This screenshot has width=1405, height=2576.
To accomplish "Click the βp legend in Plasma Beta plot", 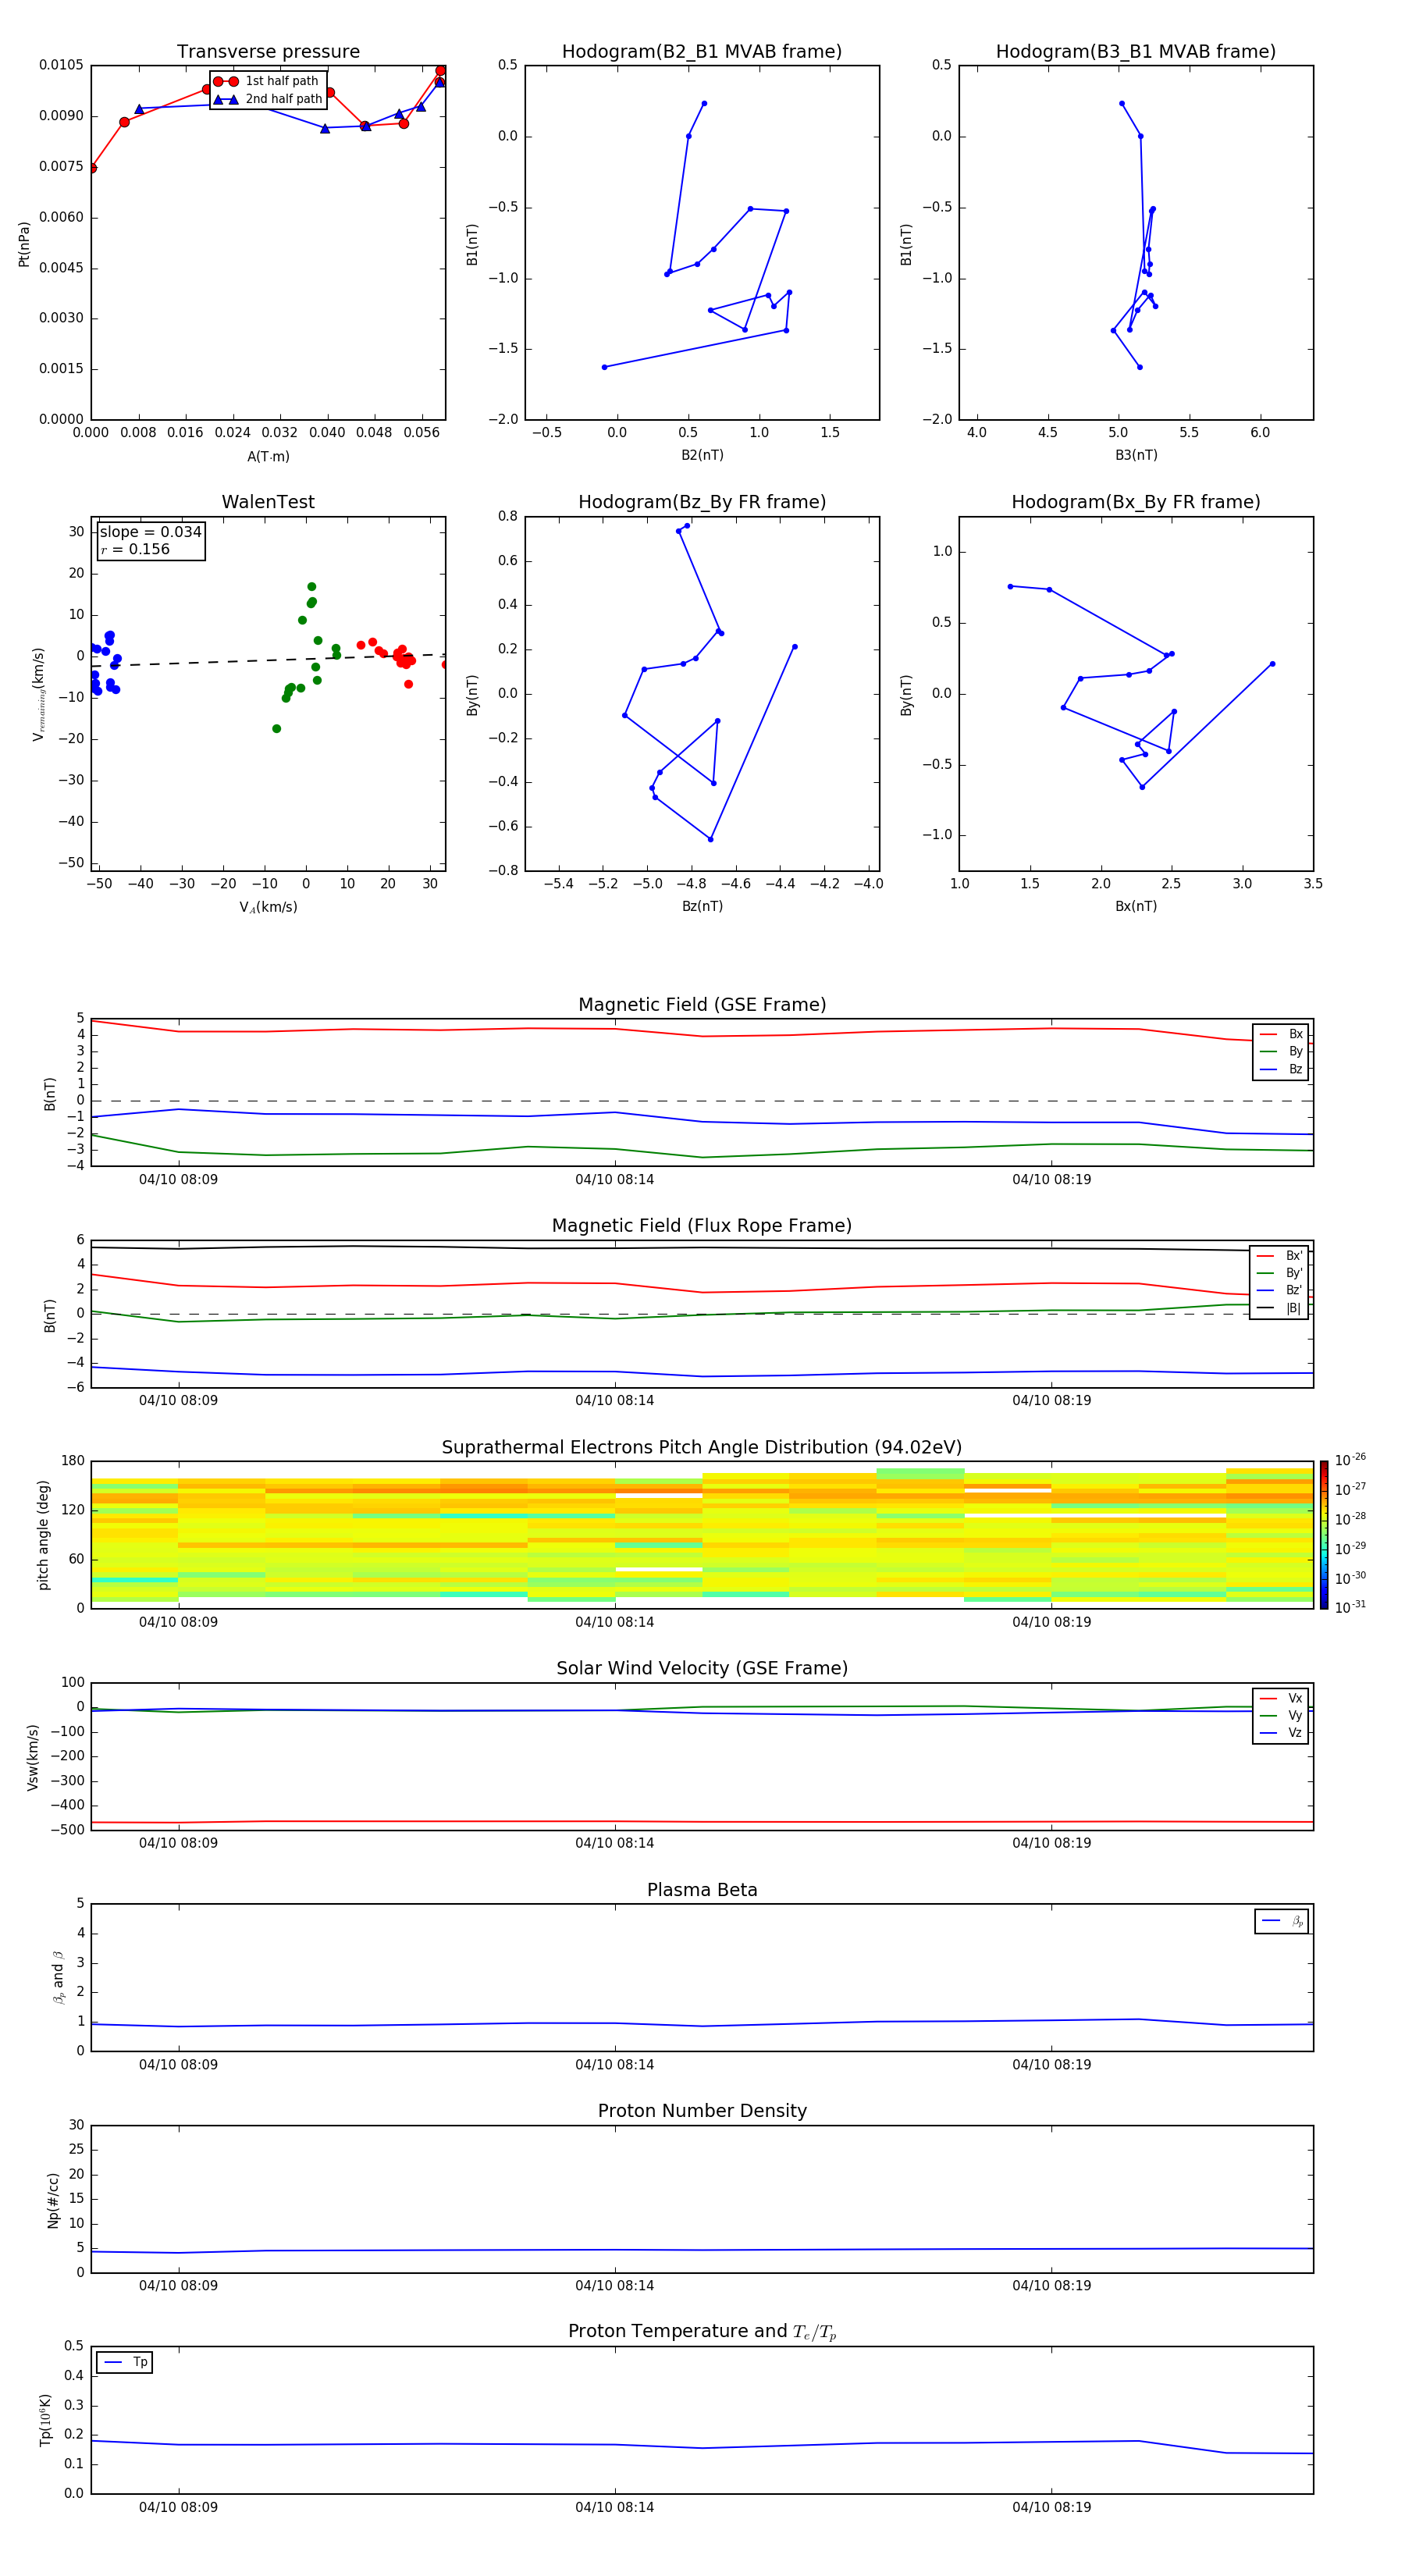I will pos(1282,1921).
